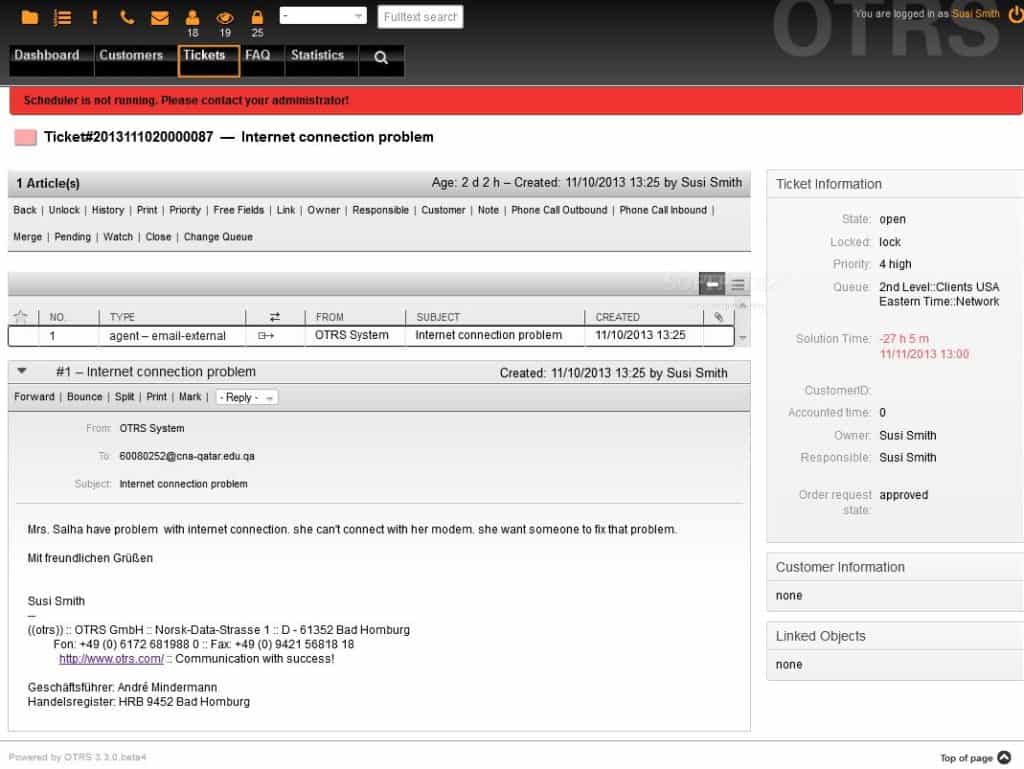Viewport: 1024px width, 769px height.
Task: Click direction arrows column header icon
Action: (x=275, y=317)
